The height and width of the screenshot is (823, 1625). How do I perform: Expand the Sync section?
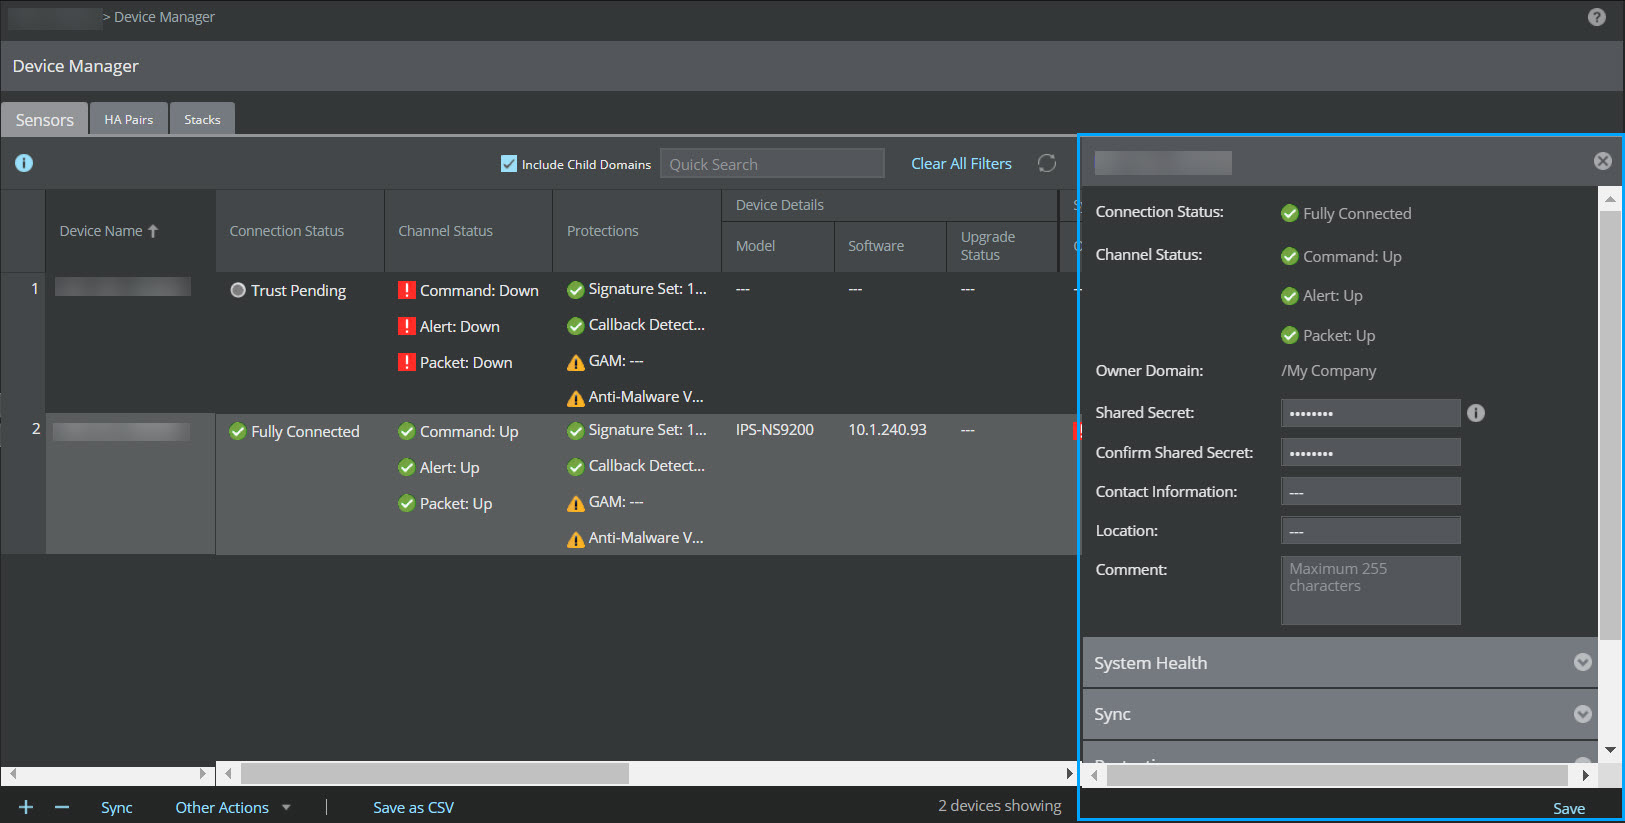point(1340,714)
